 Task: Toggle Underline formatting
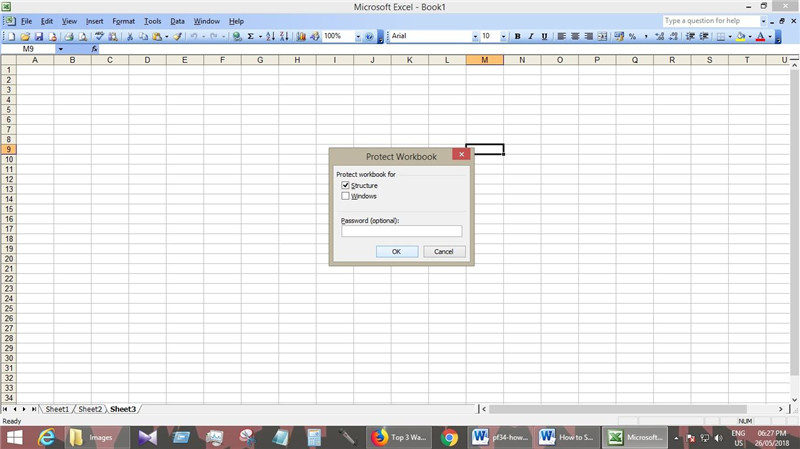(544, 36)
